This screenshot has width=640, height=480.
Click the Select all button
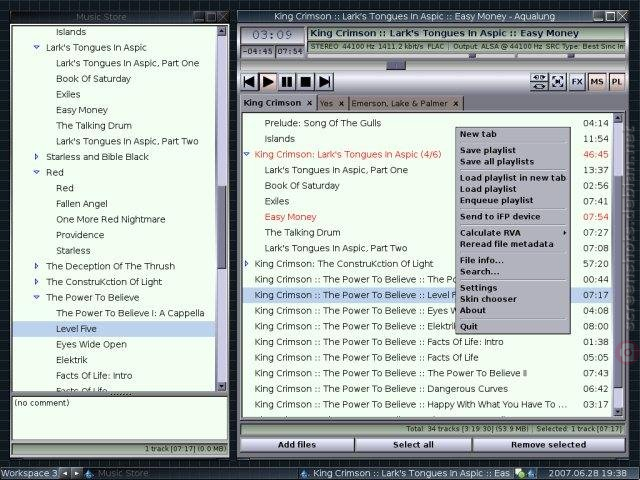(413, 445)
